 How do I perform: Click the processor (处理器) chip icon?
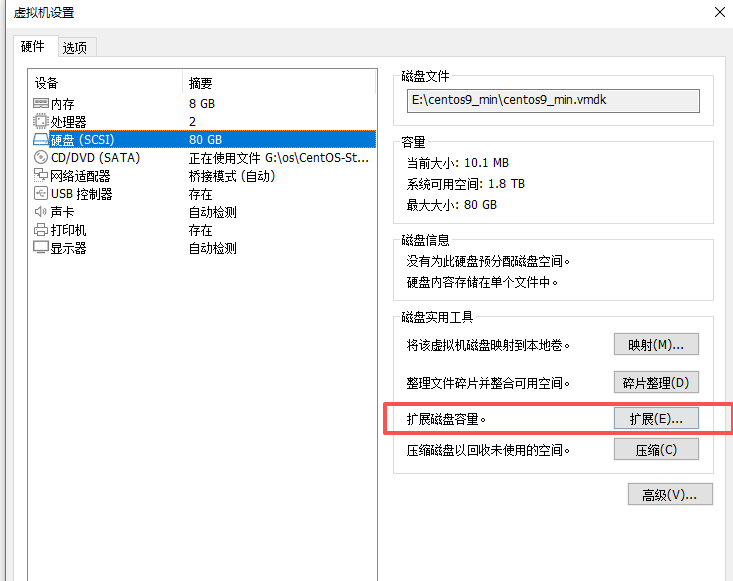[41, 122]
